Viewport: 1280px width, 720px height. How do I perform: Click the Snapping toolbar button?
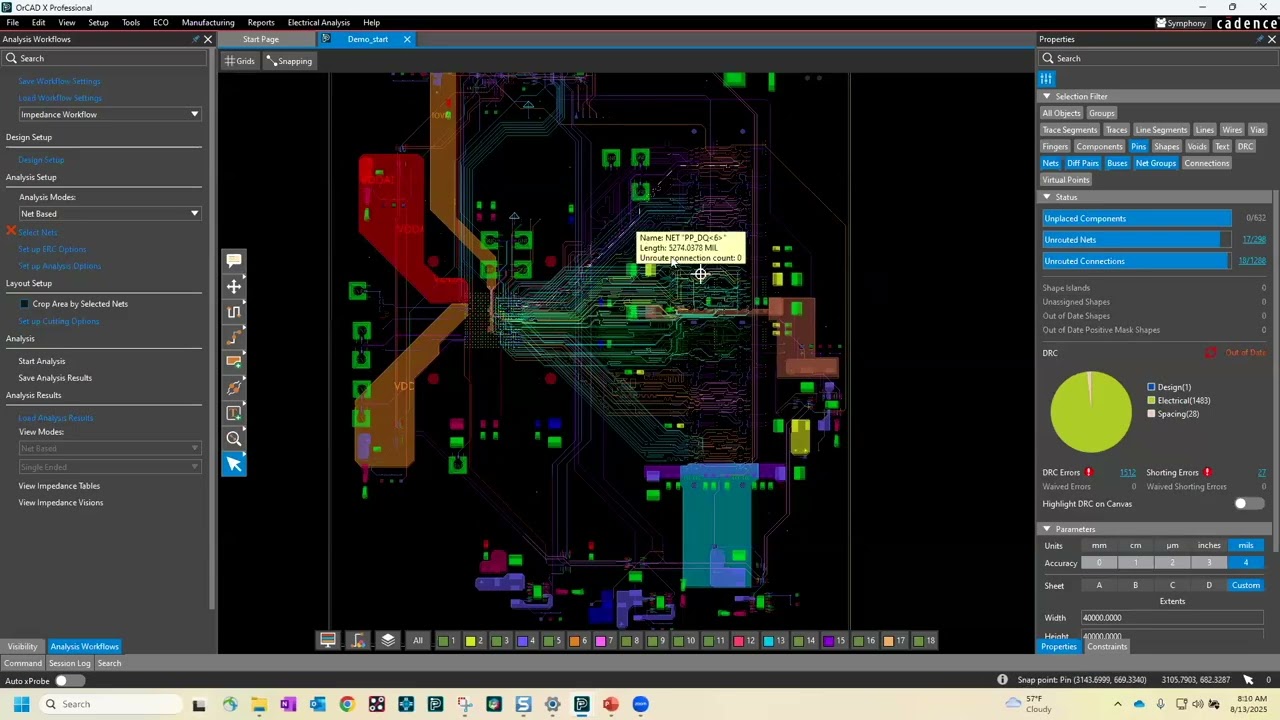tap(289, 61)
